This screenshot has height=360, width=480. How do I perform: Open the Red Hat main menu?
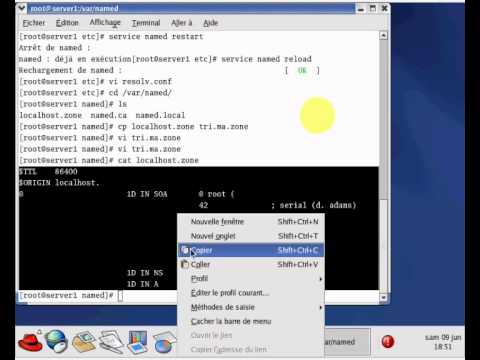tap(30, 342)
